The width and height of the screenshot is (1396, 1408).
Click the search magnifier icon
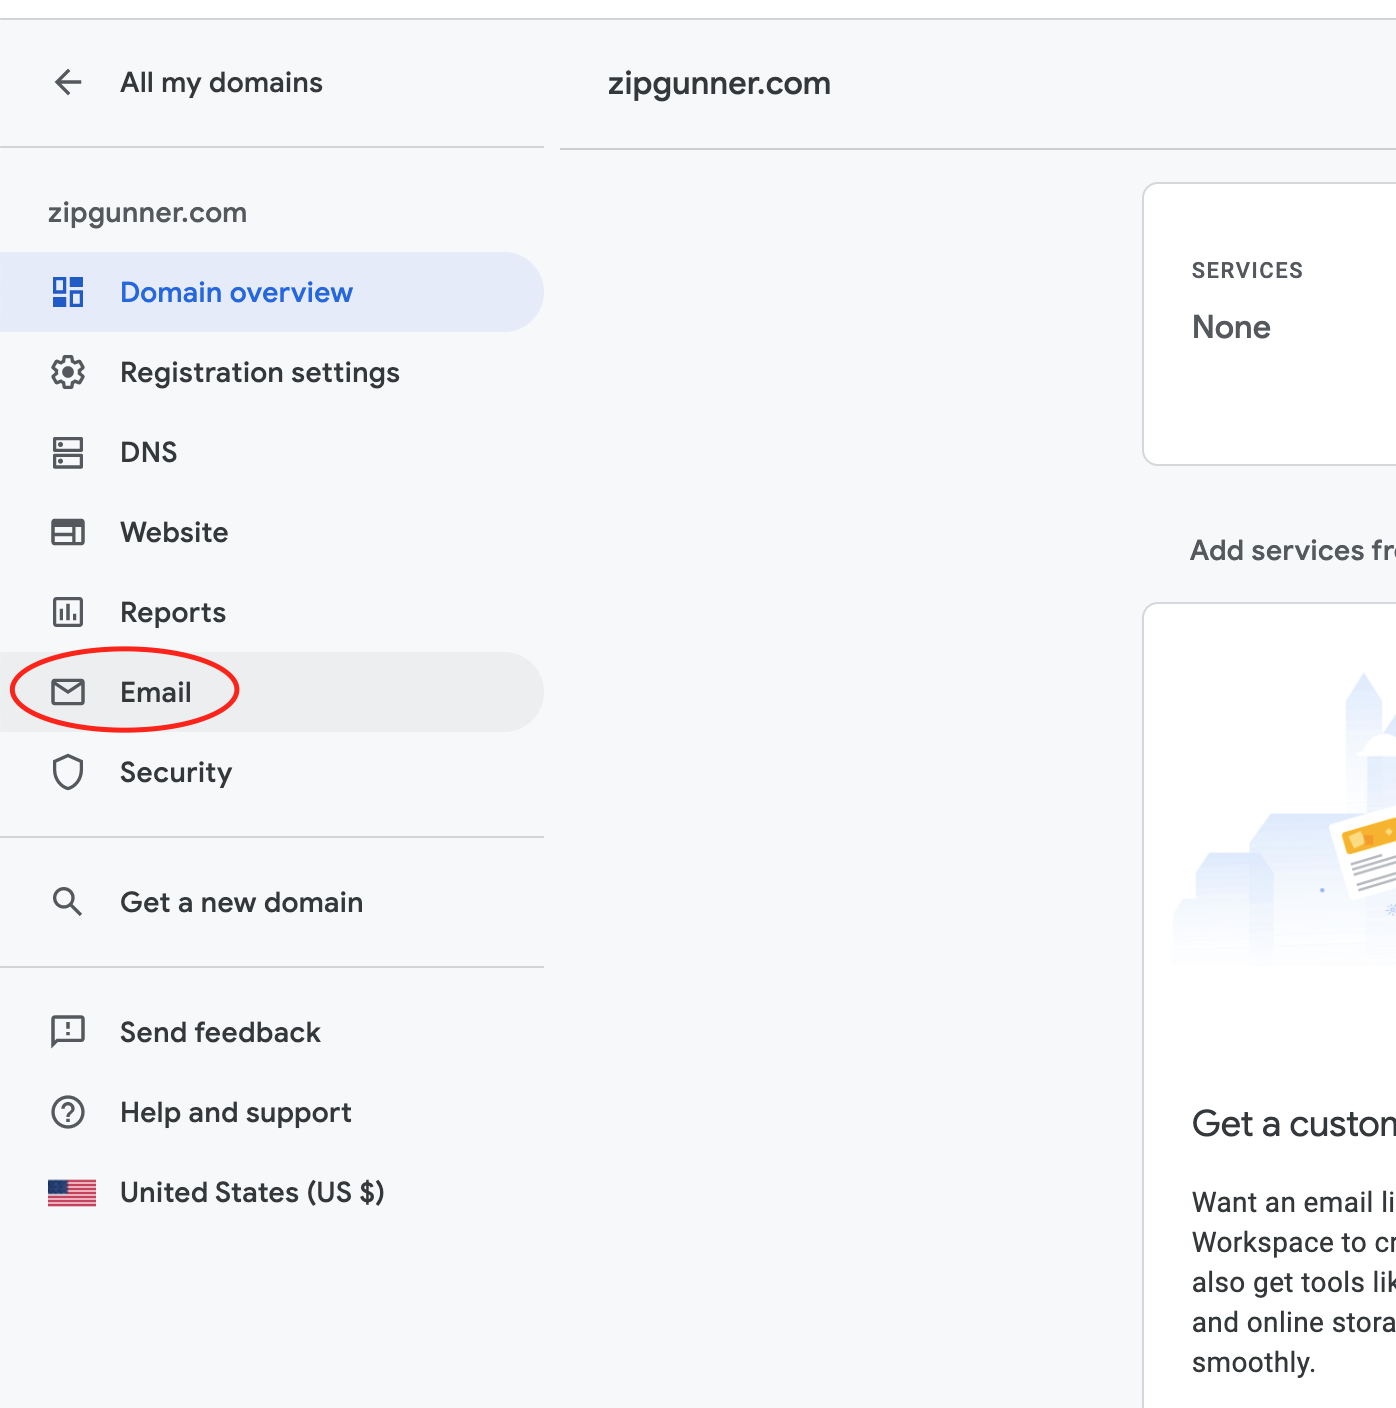coord(68,902)
